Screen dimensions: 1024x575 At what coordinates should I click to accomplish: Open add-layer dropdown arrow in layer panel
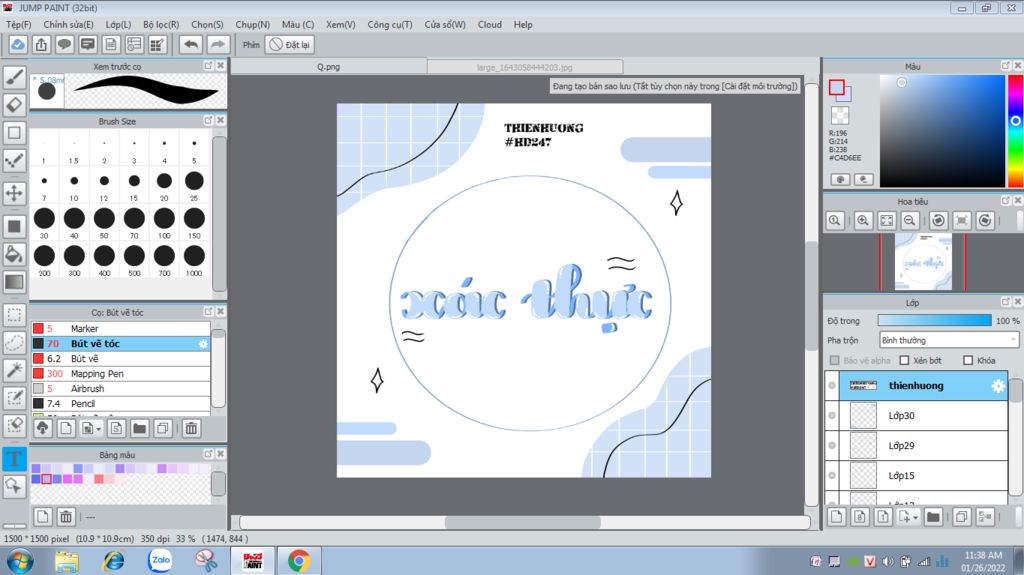tap(916, 518)
